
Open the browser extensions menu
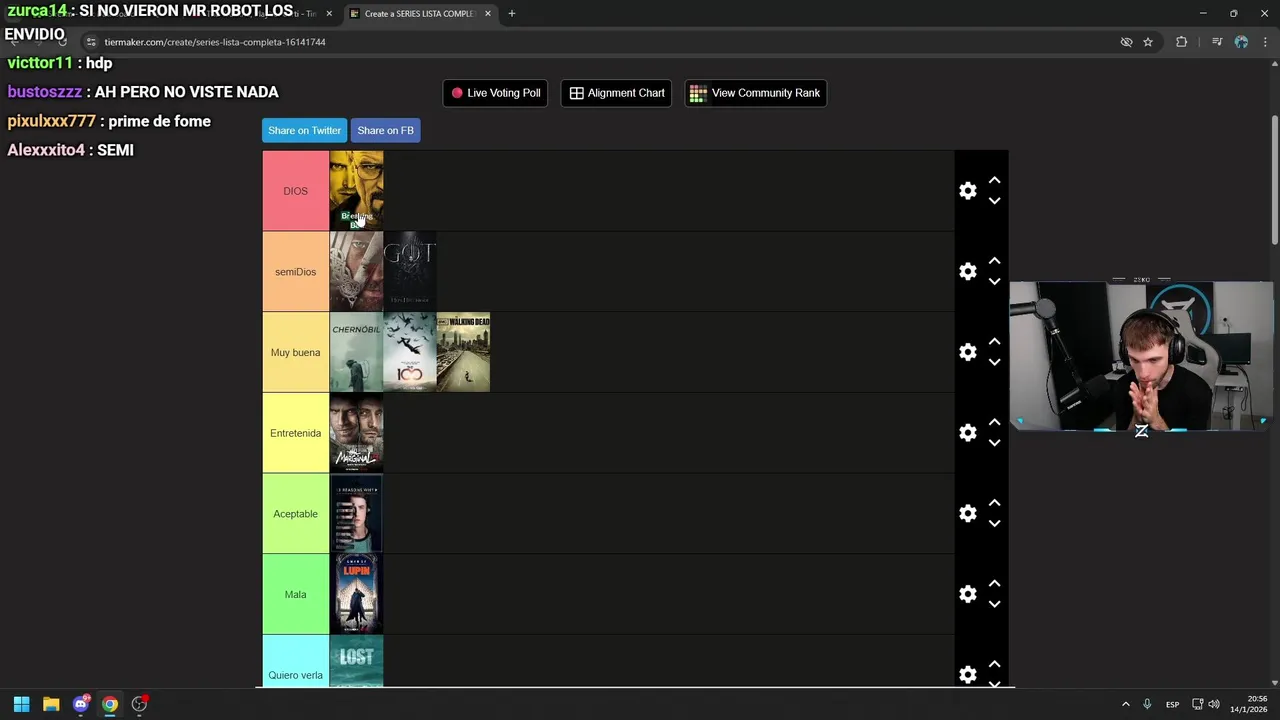(x=1181, y=42)
